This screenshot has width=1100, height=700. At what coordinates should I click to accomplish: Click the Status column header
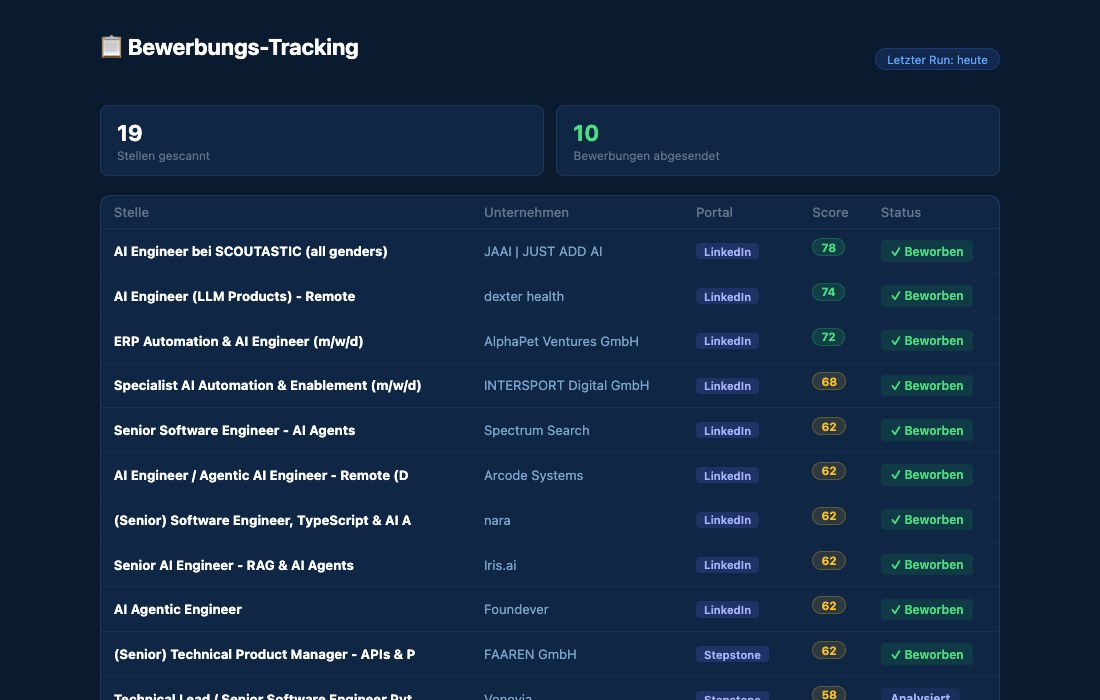901,213
